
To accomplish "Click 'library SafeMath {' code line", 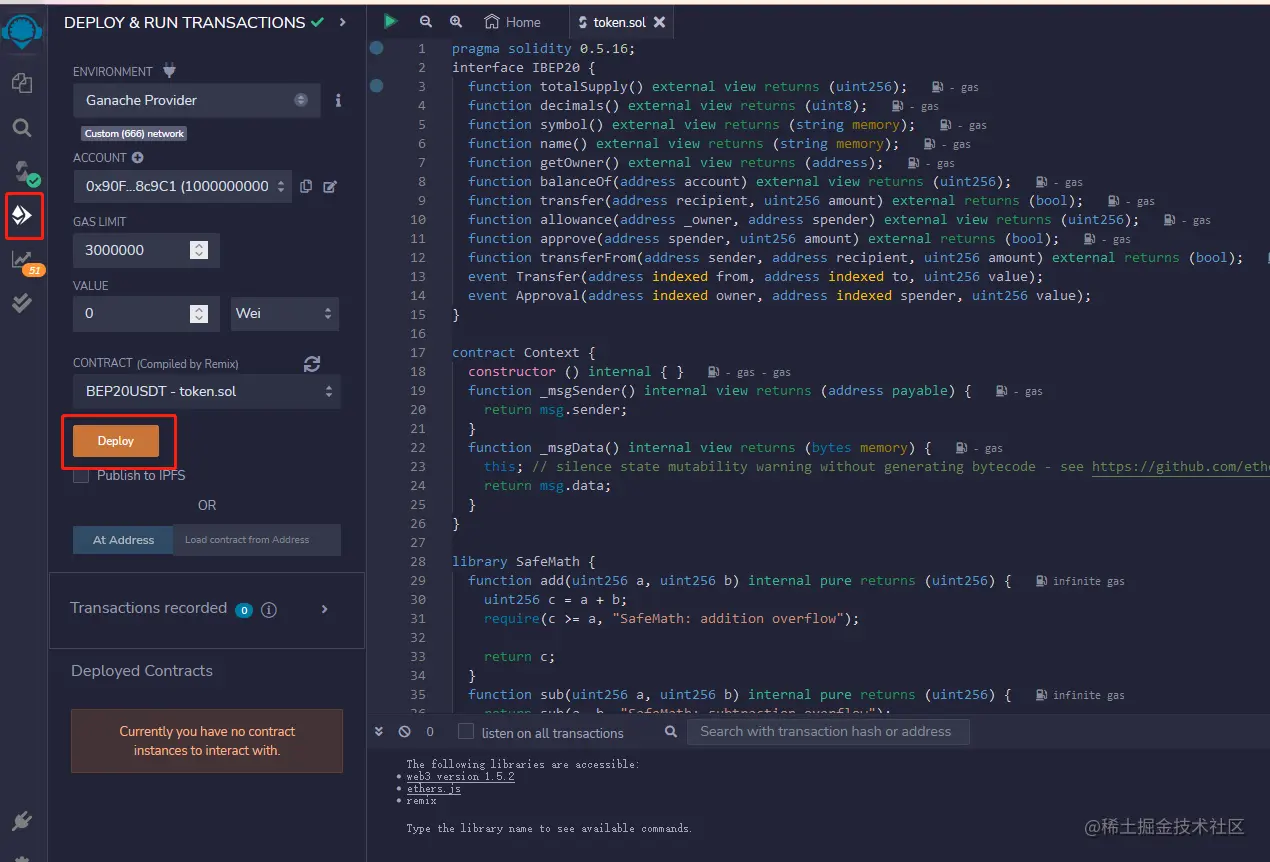I will pyautogui.click(x=524, y=561).
